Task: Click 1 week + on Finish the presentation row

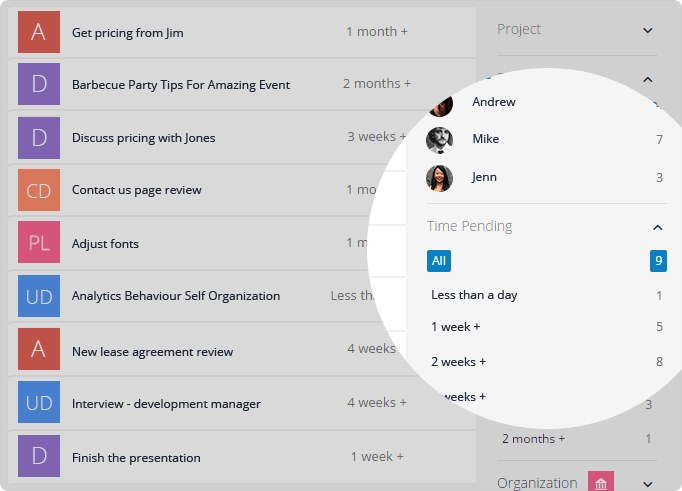Action: coord(377,457)
